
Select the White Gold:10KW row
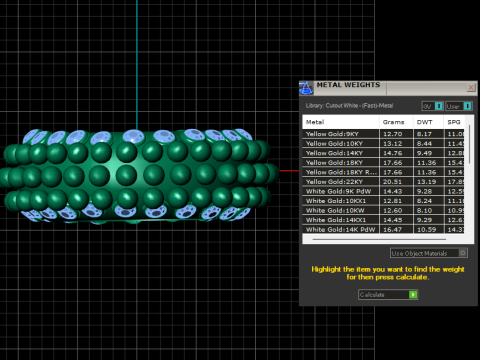coord(383,210)
